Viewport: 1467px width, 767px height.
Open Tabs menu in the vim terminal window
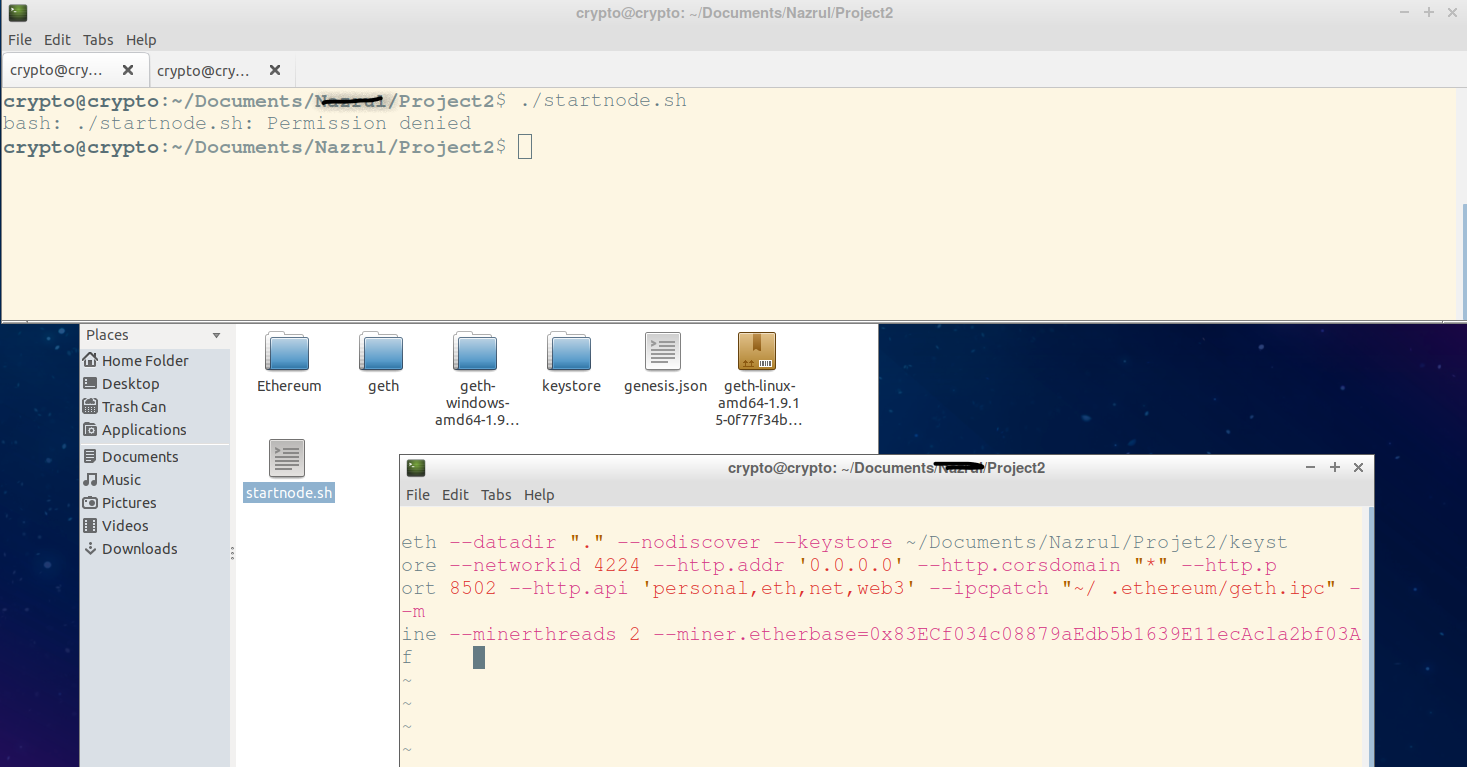tap(496, 495)
